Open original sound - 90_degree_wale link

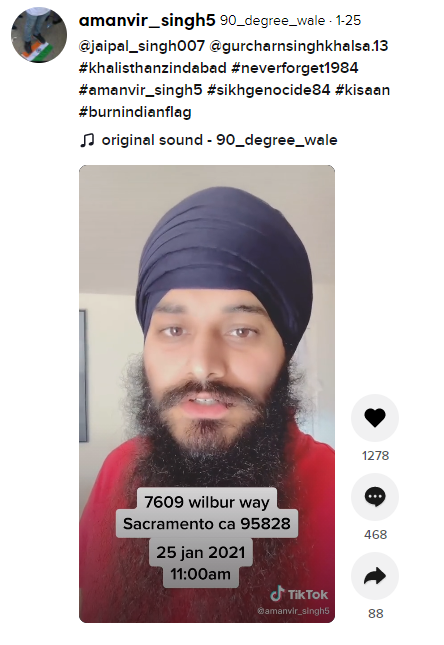(220, 140)
